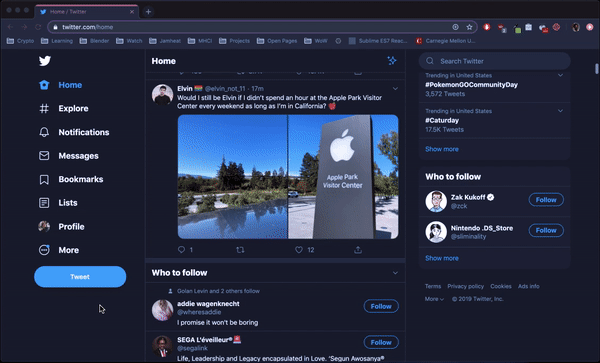Viewport: 600px width, 363px height.
Task: Open a new browser tab with plus
Action: click(148, 12)
